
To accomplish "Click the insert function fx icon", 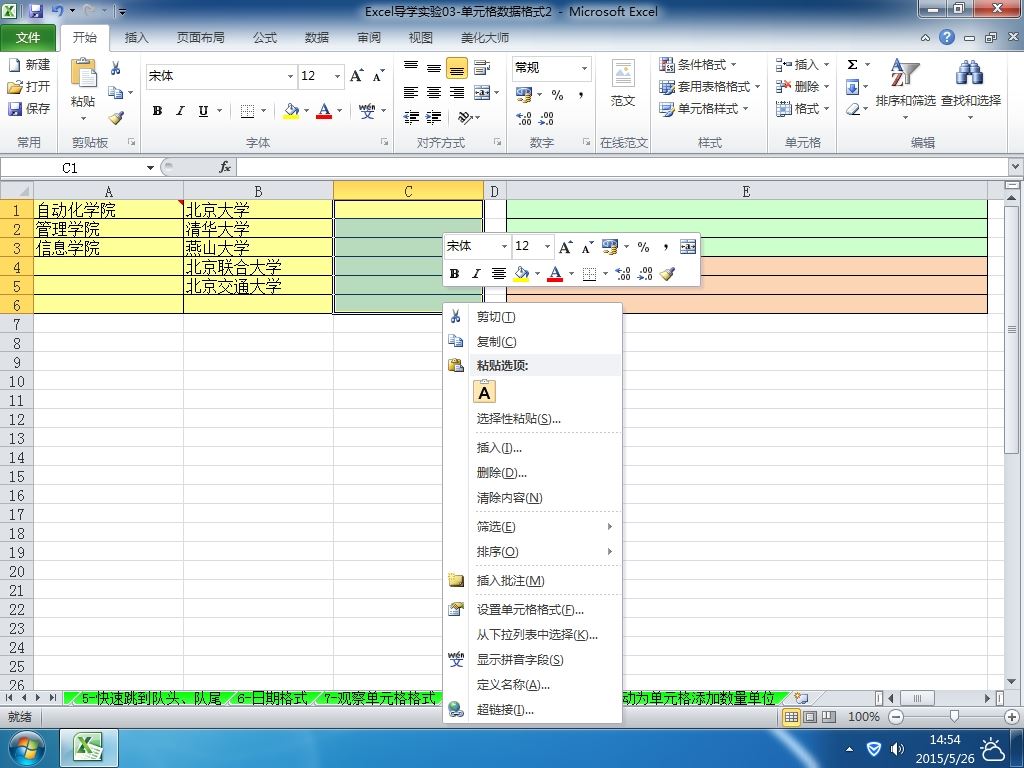I will click(225, 167).
